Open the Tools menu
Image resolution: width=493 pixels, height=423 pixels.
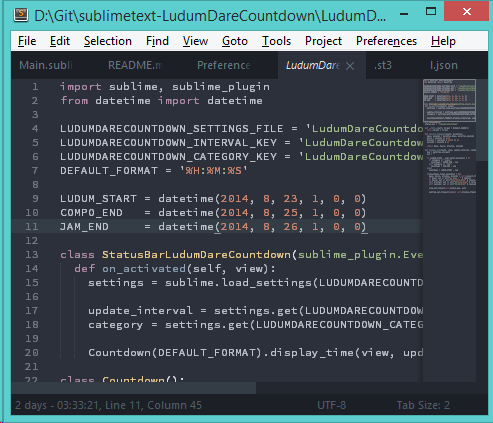[x=276, y=41]
